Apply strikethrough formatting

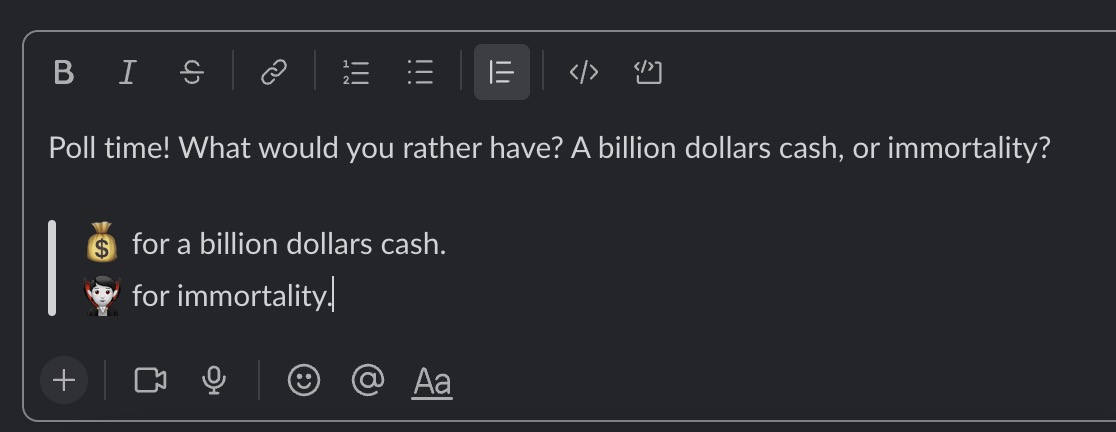pos(192,73)
